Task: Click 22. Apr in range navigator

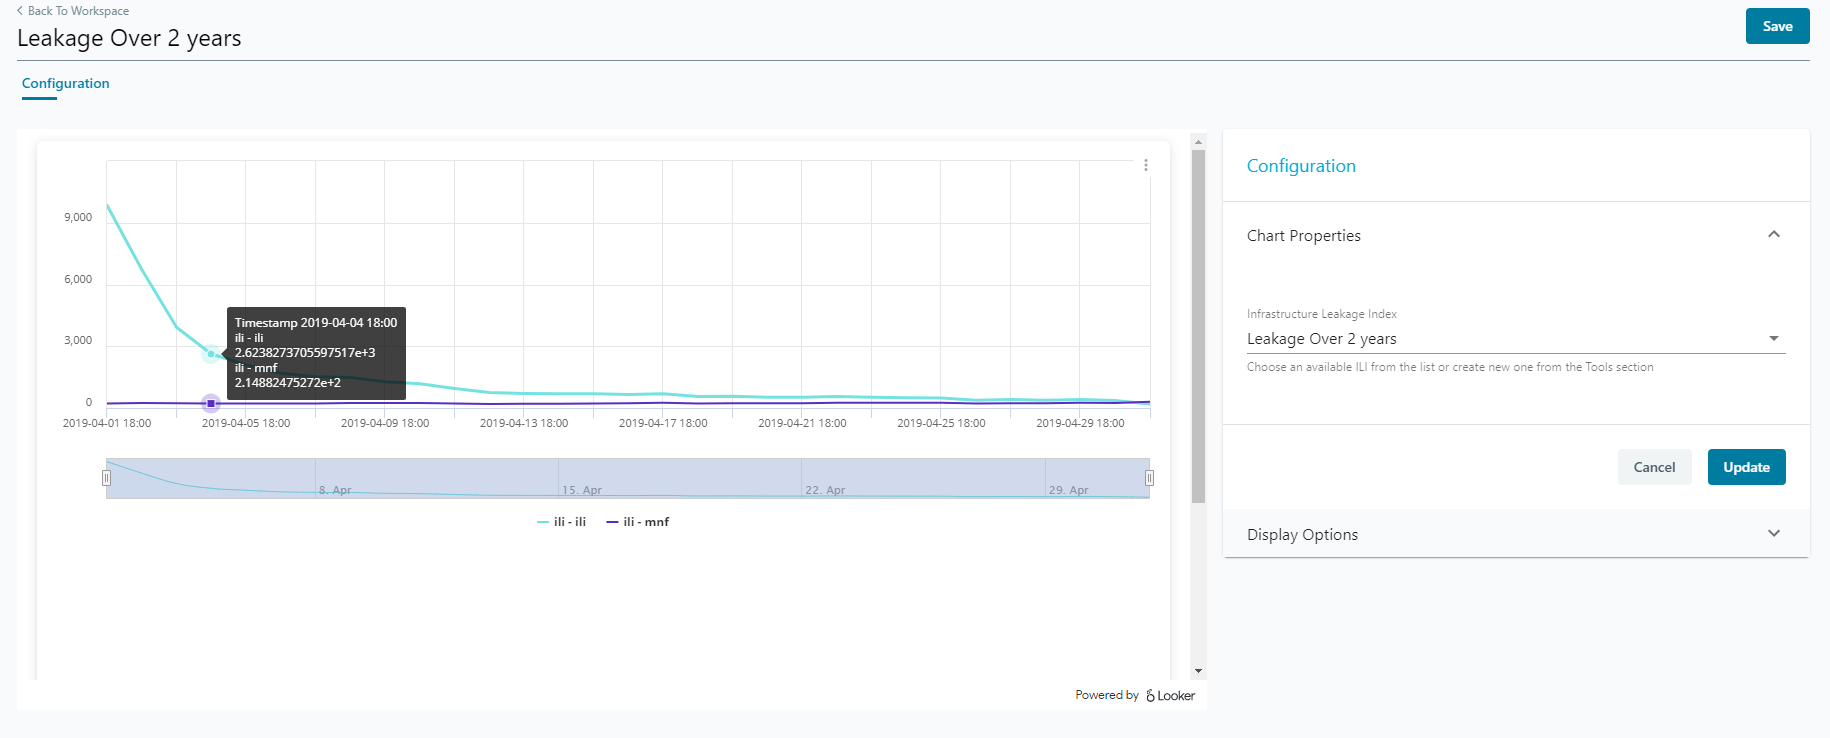Action: pyautogui.click(x=825, y=490)
